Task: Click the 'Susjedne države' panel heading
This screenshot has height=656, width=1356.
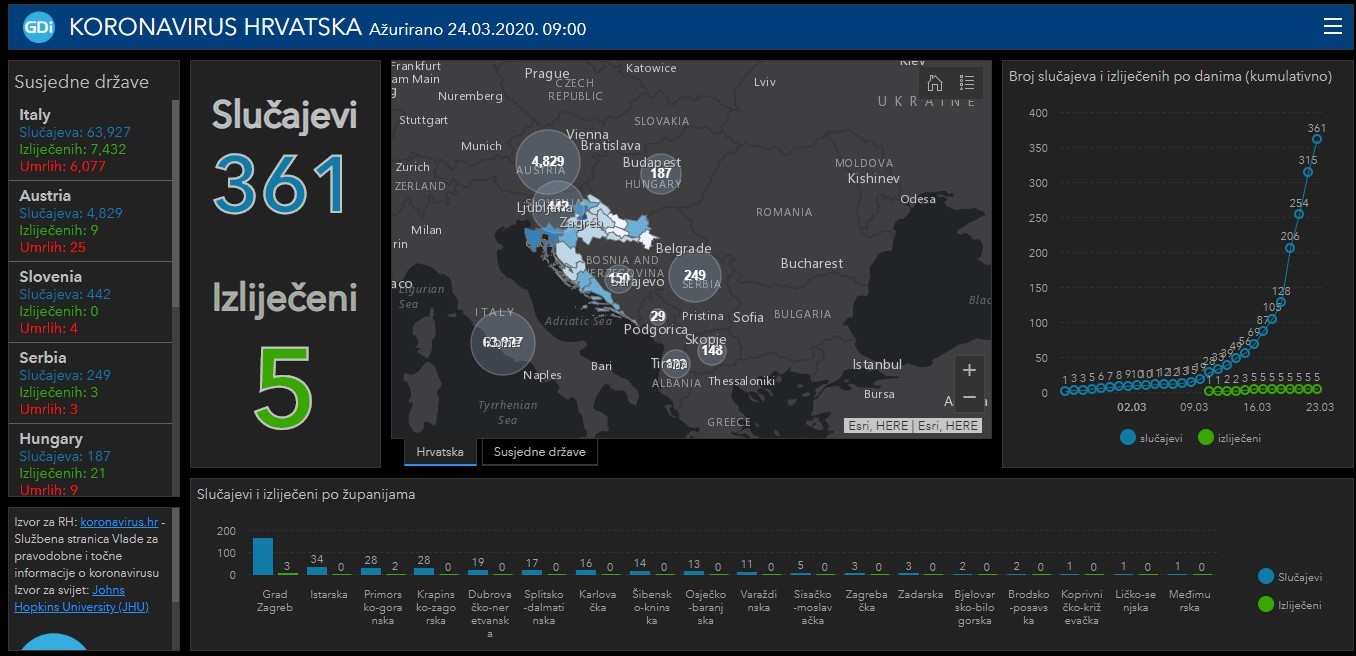Action: (82, 82)
